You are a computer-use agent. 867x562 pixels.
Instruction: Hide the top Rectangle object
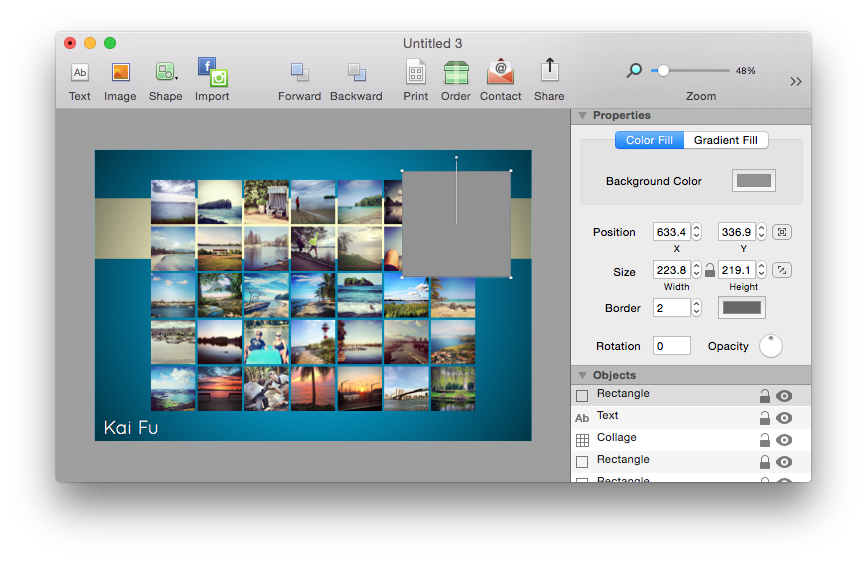pos(784,396)
